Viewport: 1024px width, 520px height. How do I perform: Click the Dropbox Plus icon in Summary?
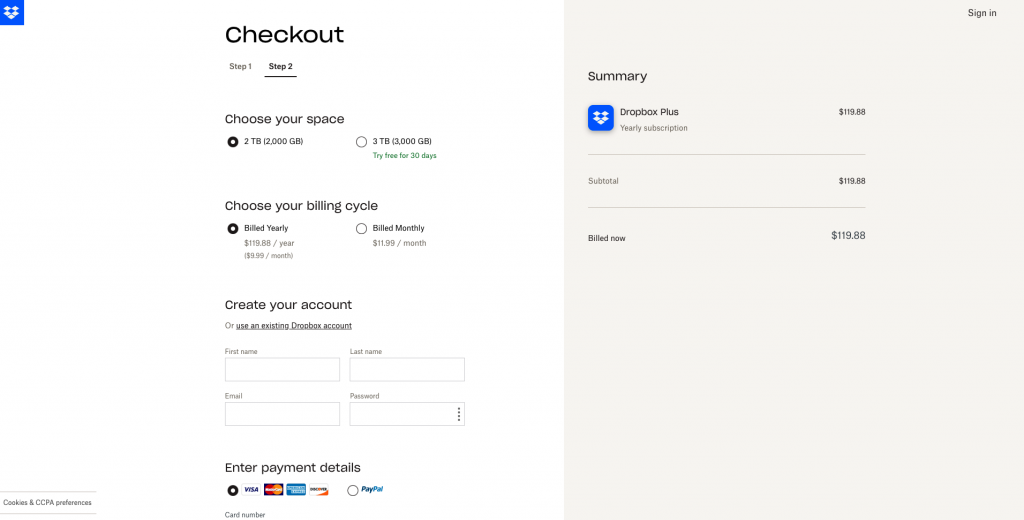(600, 118)
